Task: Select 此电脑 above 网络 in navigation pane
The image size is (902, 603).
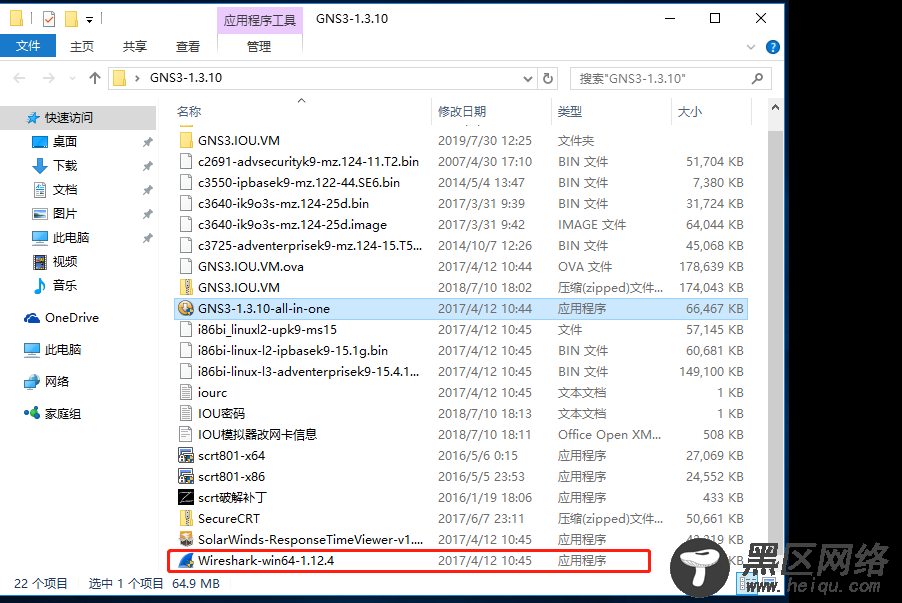Action: 52,349
